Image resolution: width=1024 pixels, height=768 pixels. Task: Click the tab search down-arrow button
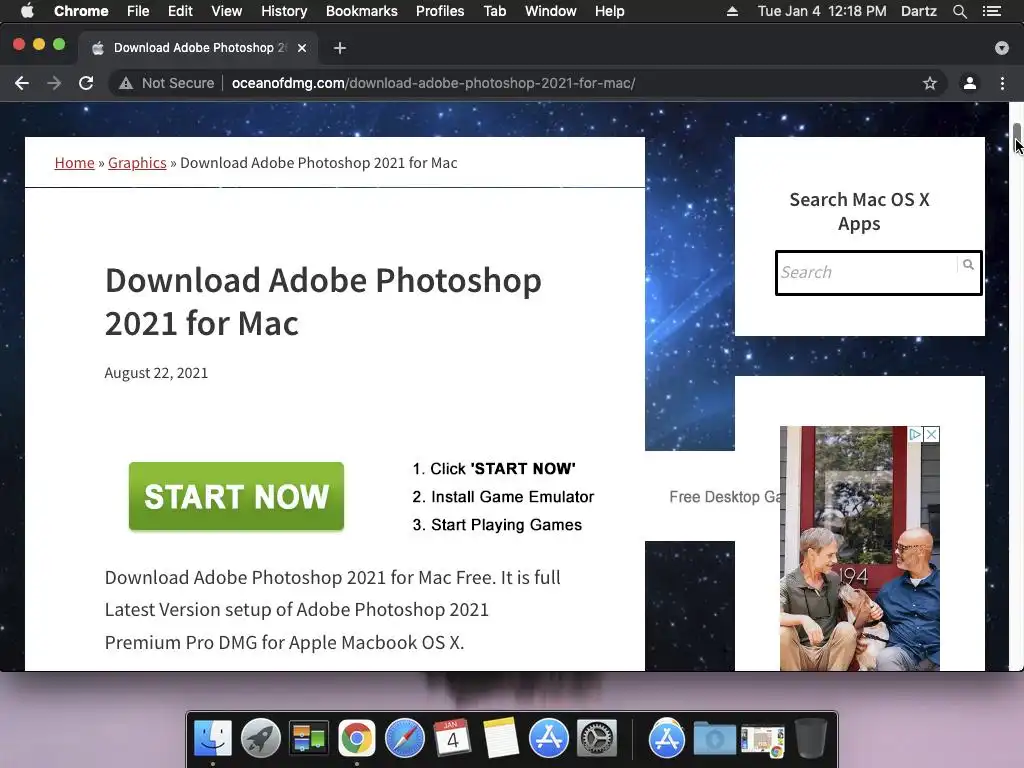tap(1002, 48)
